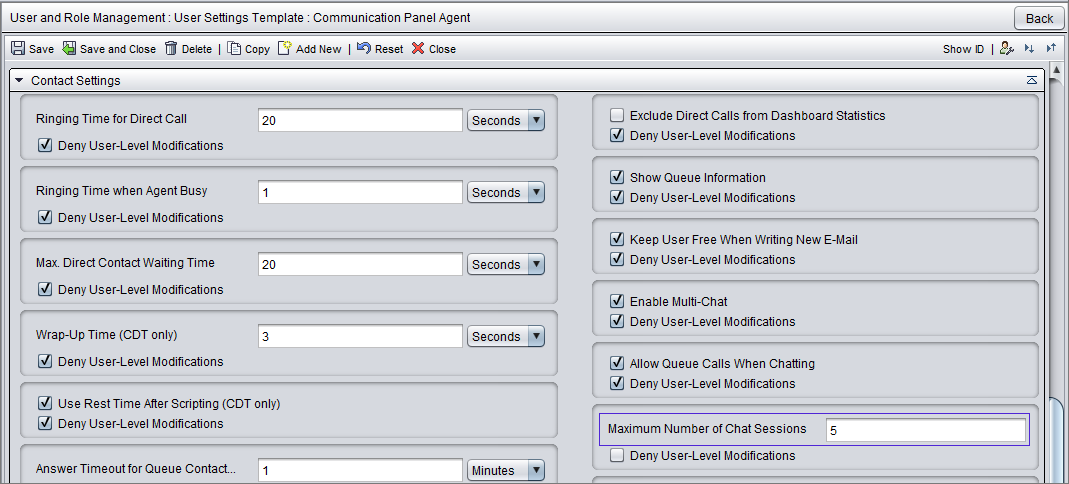Collapse the Contact Settings section triangle
Image resolution: width=1069 pixels, height=484 pixels.
[x=19, y=80]
